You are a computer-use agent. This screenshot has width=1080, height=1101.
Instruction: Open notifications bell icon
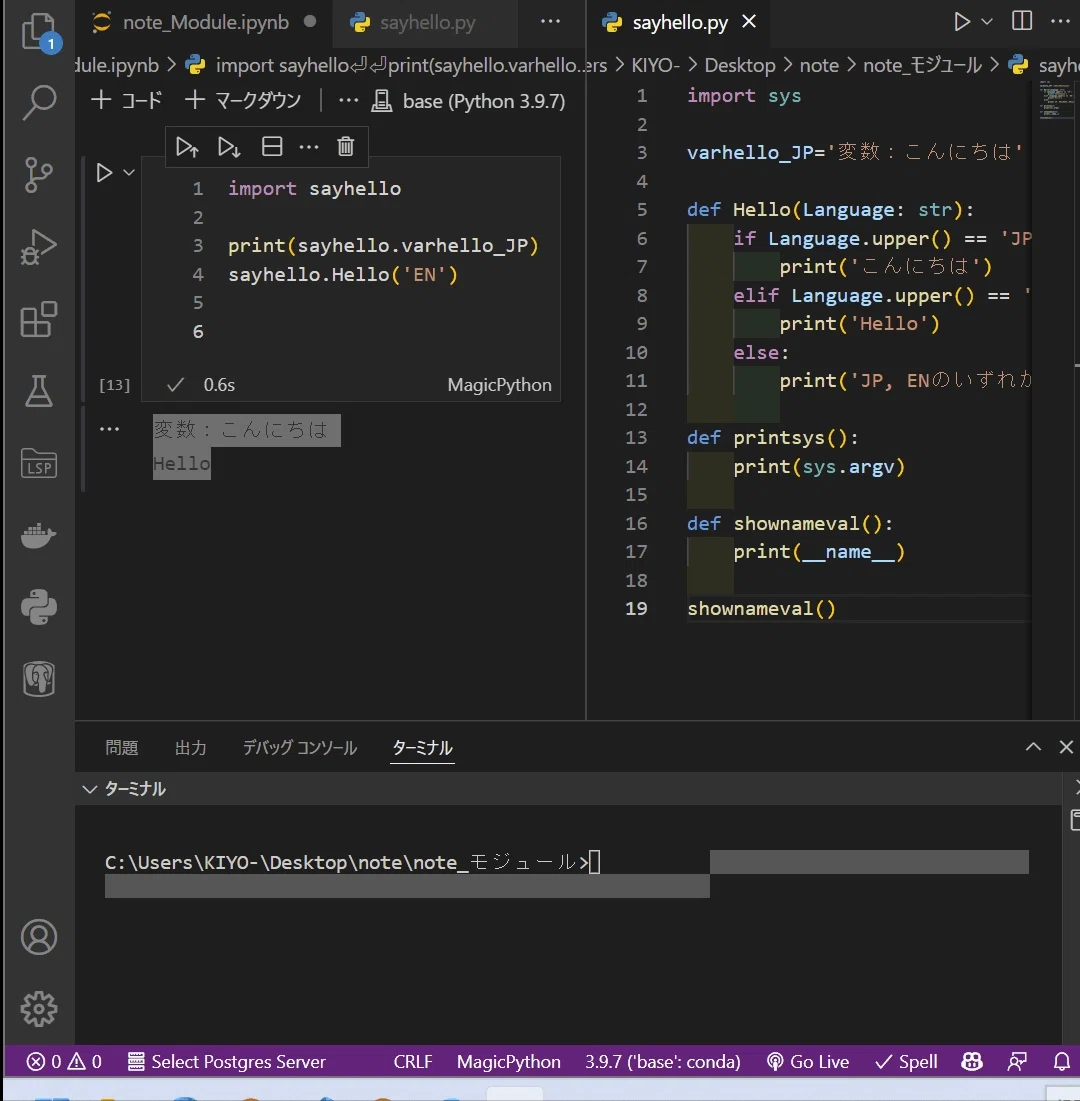tap(1062, 1062)
